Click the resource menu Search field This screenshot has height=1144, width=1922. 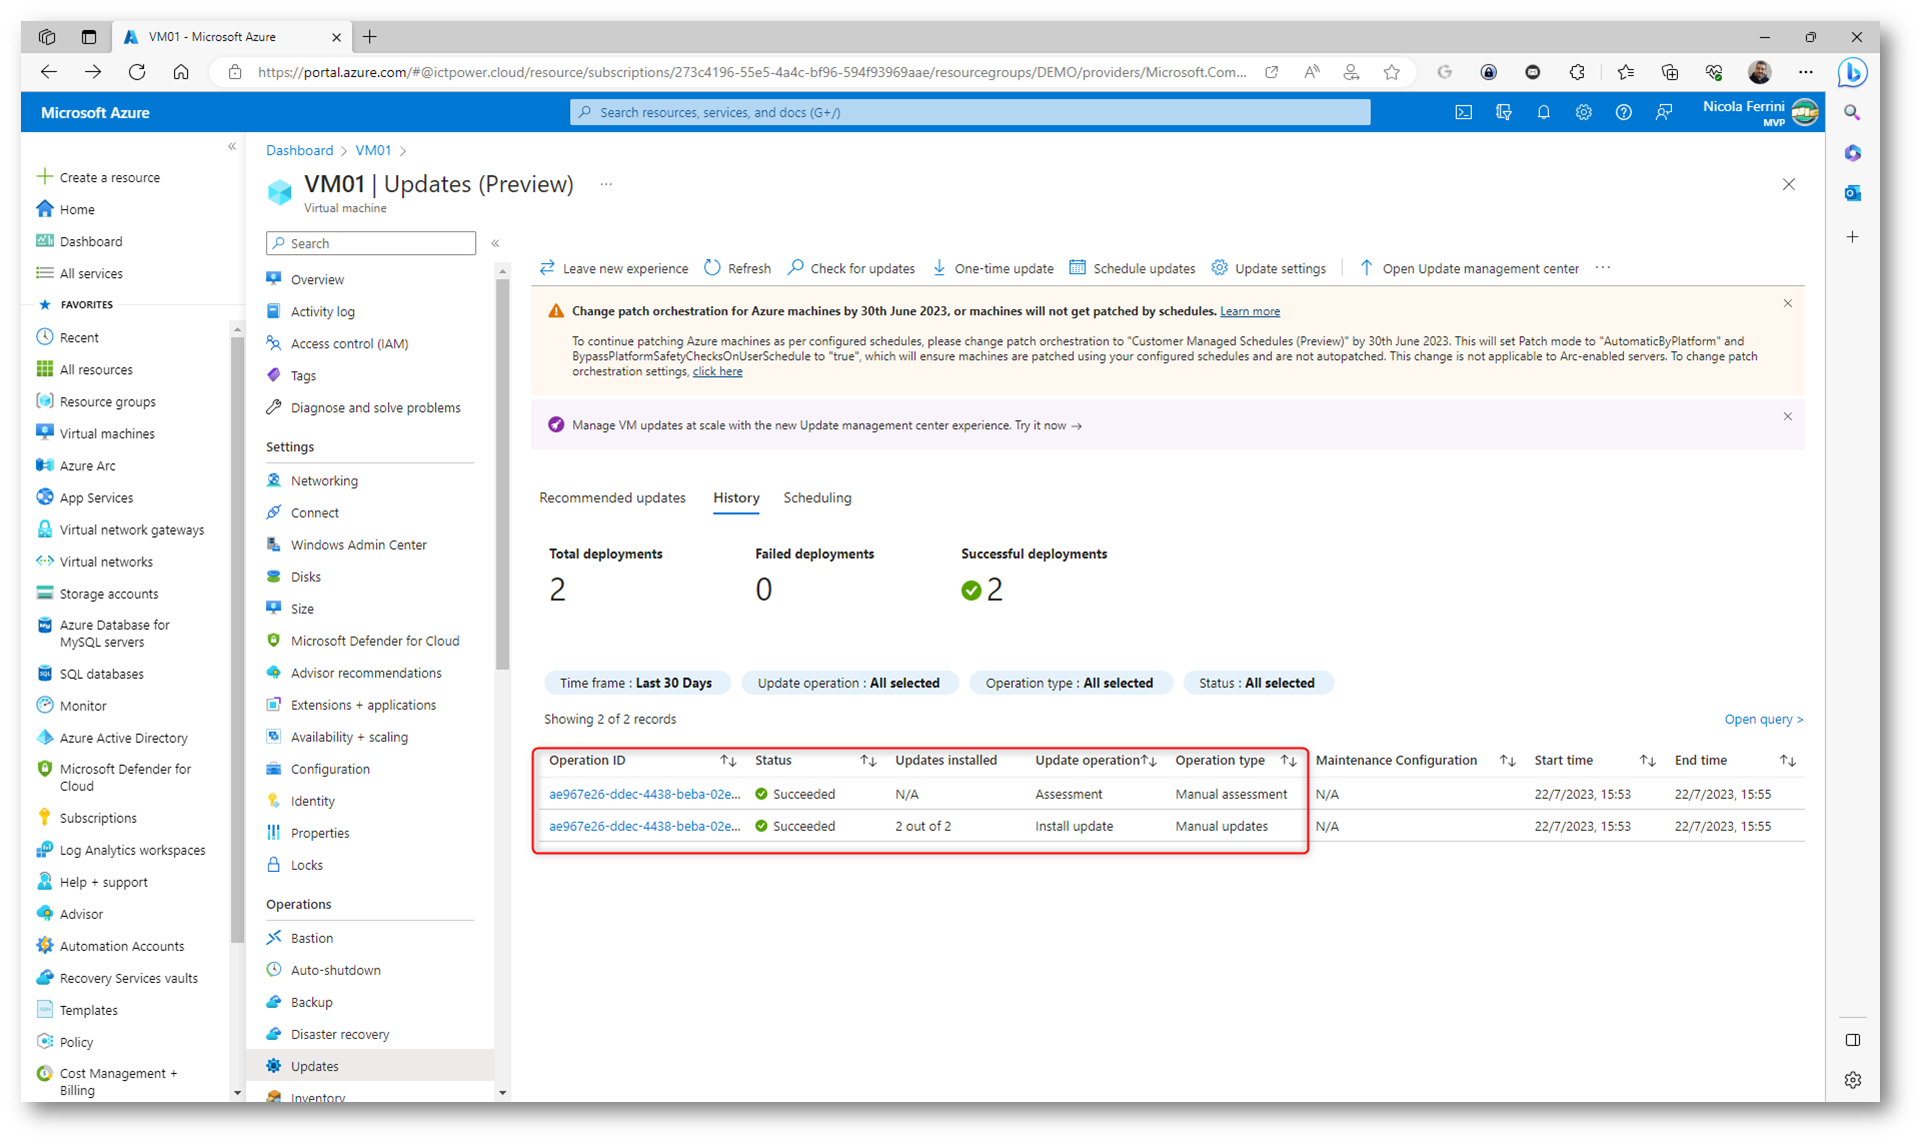coord(371,243)
